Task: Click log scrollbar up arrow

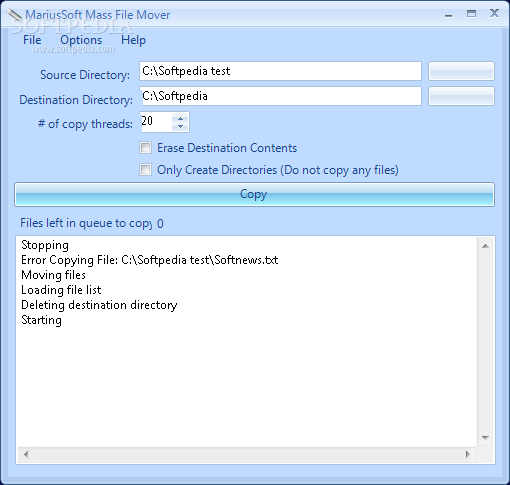Action: click(485, 246)
